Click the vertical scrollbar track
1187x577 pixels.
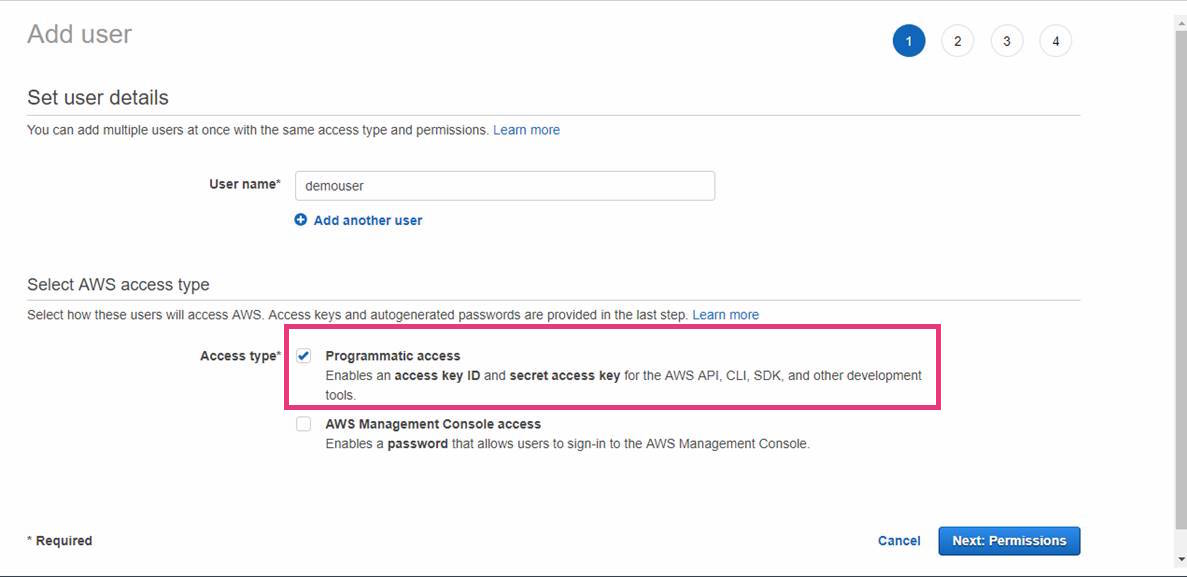coord(1180,300)
